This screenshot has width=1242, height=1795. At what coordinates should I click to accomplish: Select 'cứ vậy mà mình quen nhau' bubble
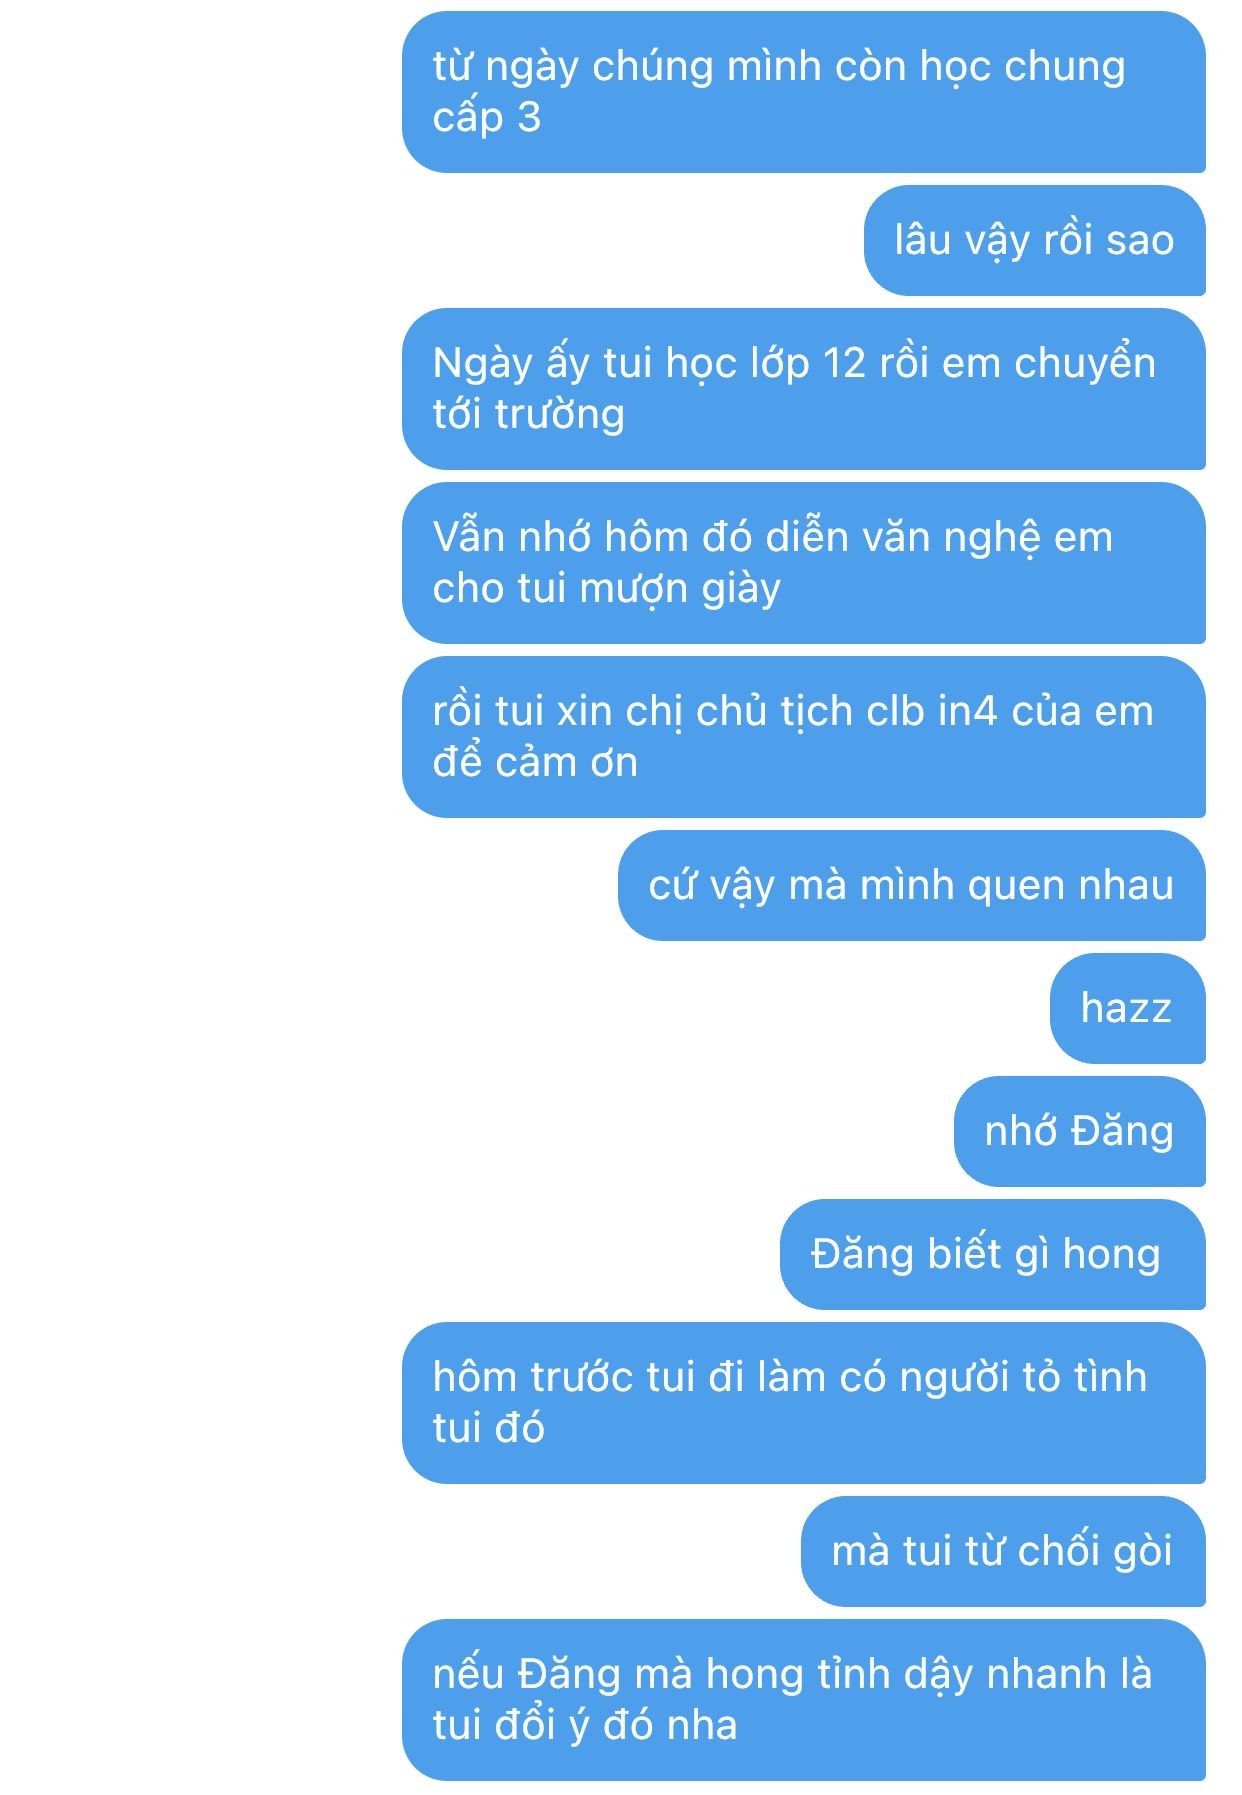tap(911, 885)
